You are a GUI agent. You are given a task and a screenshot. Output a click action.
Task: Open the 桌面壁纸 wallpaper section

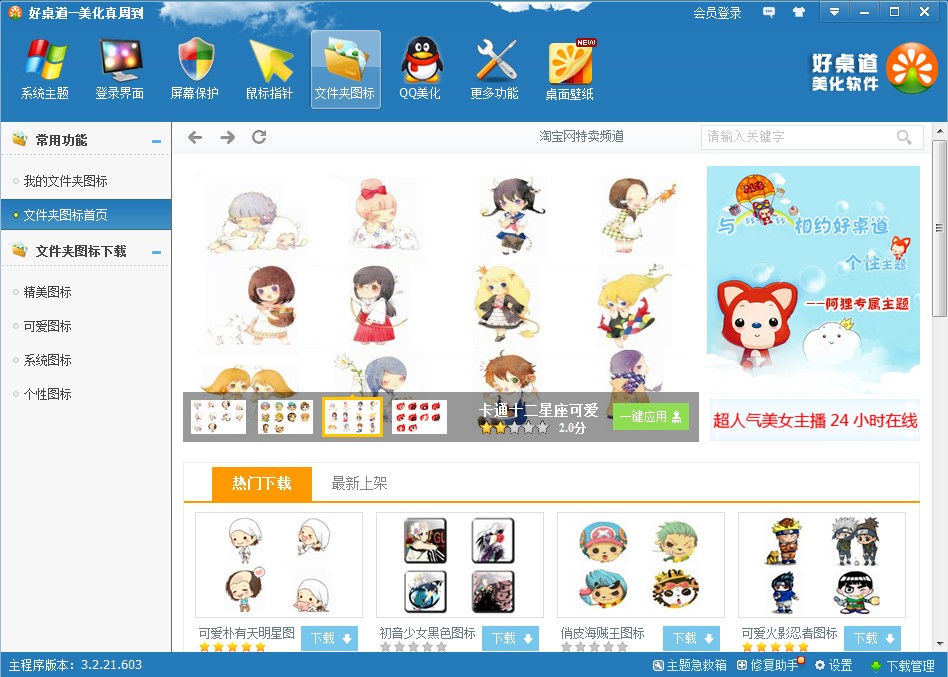point(569,69)
